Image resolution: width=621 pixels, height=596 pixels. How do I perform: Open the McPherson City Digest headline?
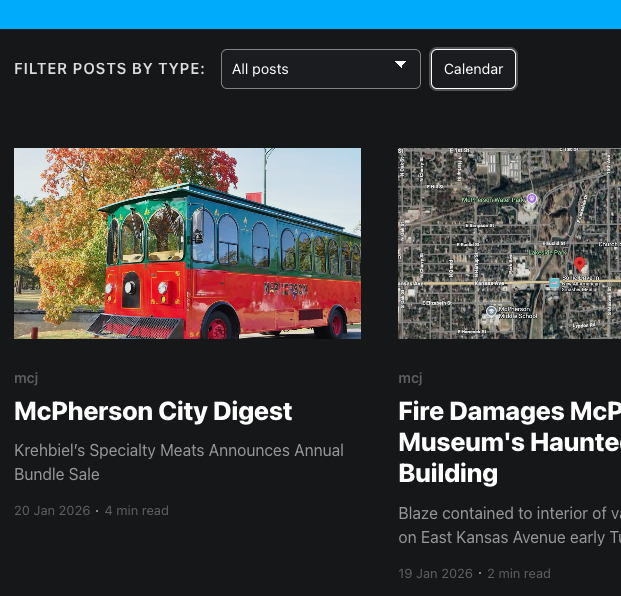[153, 411]
